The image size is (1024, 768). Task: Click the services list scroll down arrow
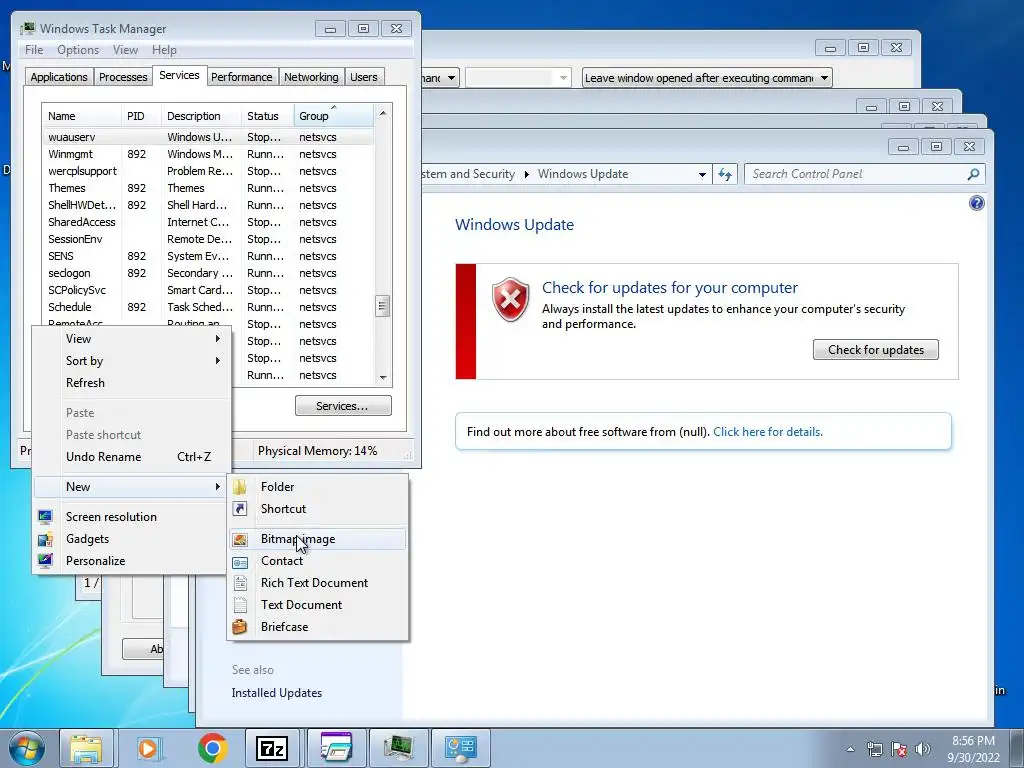point(383,377)
